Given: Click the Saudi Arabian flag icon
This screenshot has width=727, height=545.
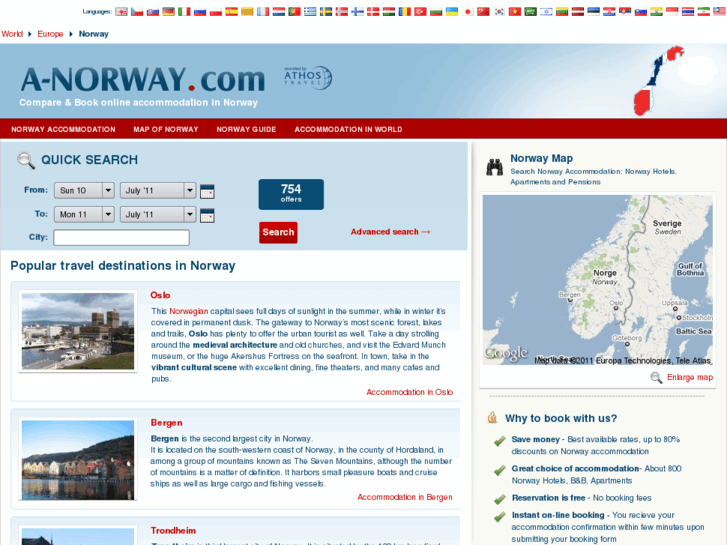Looking at the screenshot, I should (x=530, y=12).
